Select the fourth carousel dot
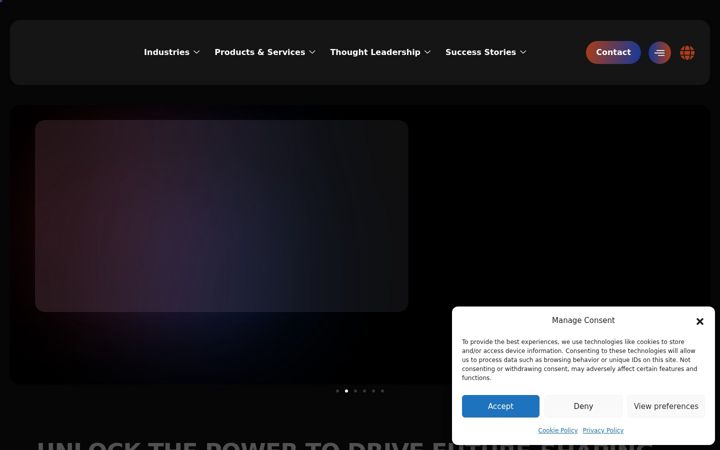720x450 pixels. (364, 391)
